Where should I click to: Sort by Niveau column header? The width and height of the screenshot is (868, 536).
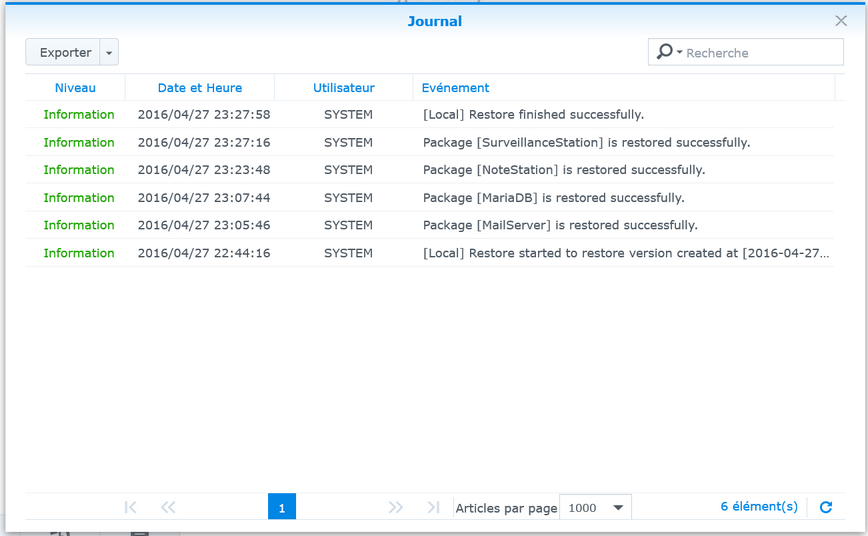tap(75, 87)
